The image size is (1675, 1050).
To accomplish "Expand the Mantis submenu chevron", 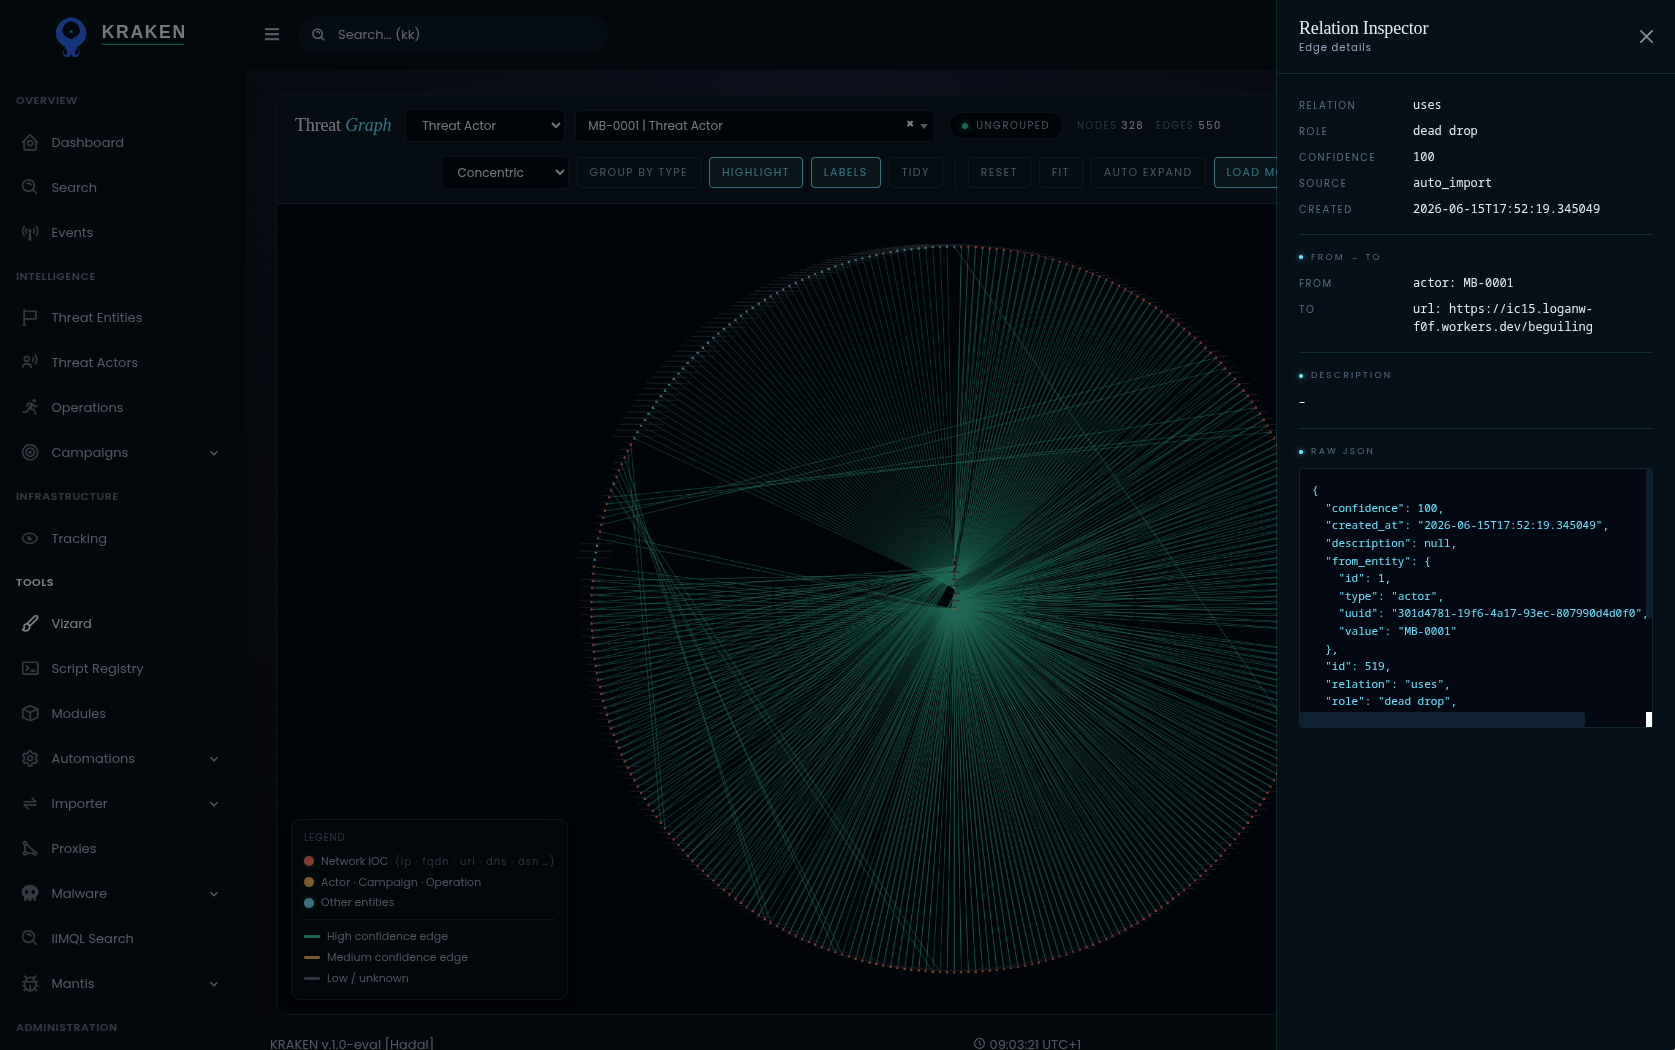I will tap(214, 984).
